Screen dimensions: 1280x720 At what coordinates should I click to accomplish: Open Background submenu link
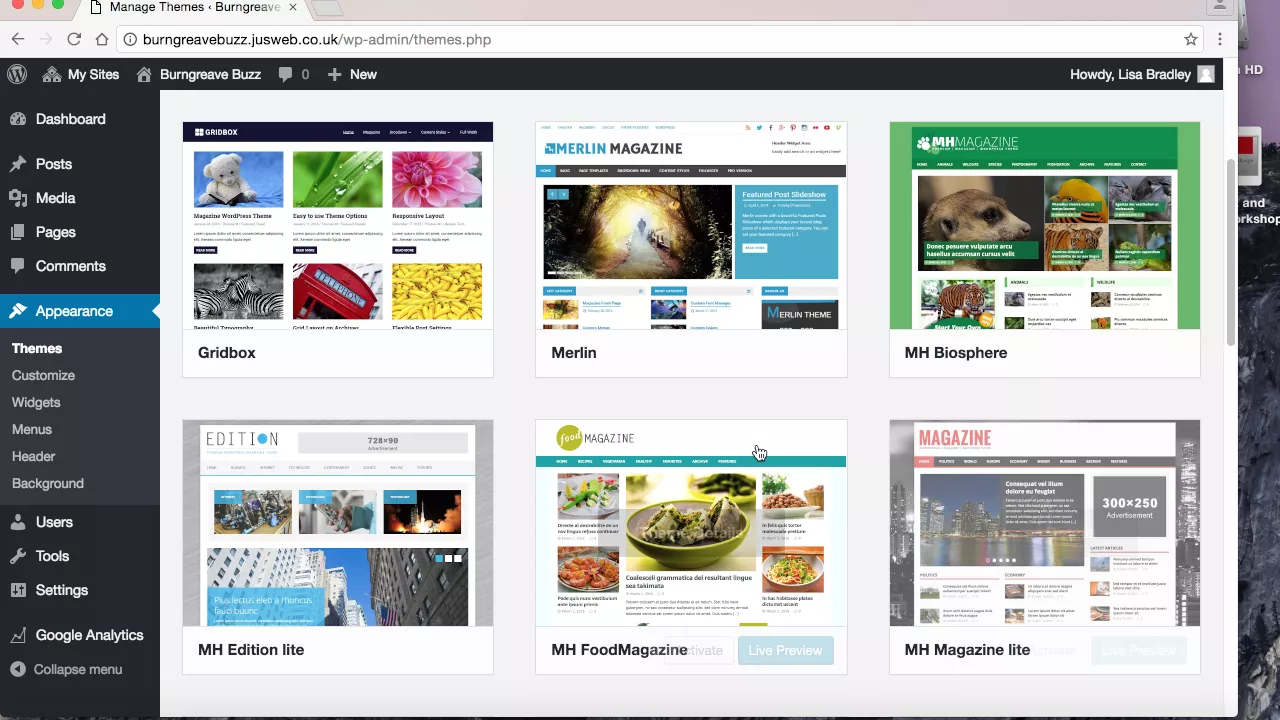[x=48, y=483]
